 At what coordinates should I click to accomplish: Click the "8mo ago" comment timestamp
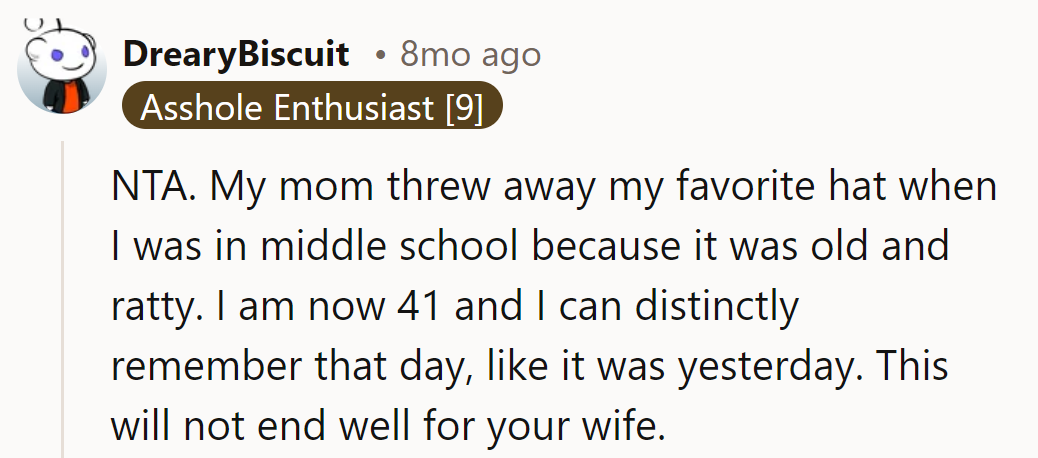pyautogui.click(x=470, y=55)
